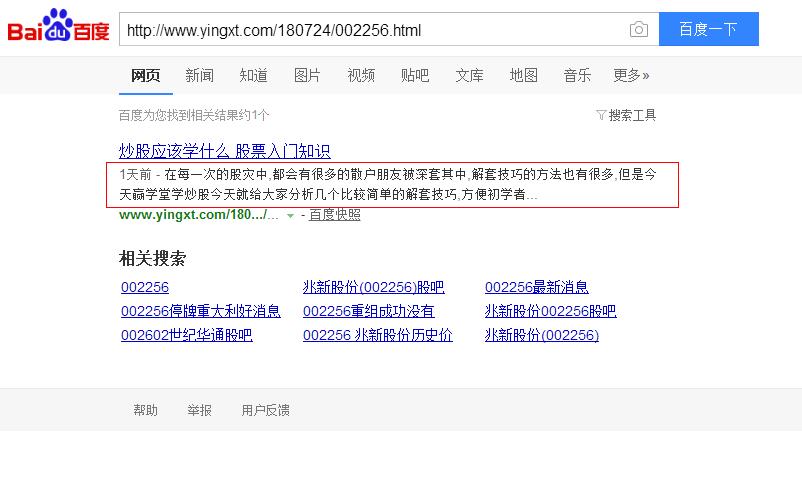The height and width of the screenshot is (482, 802).
Task: Click the 相关搜索 heading
Action: coord(152,258)
